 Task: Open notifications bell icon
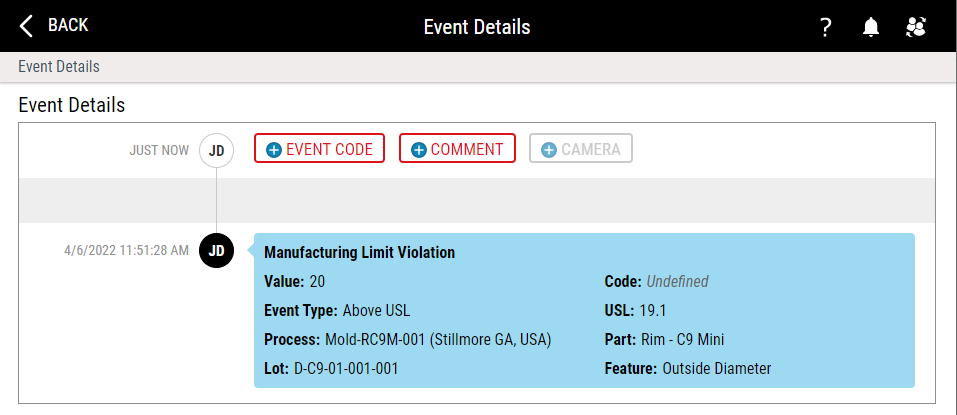[871, 27]
